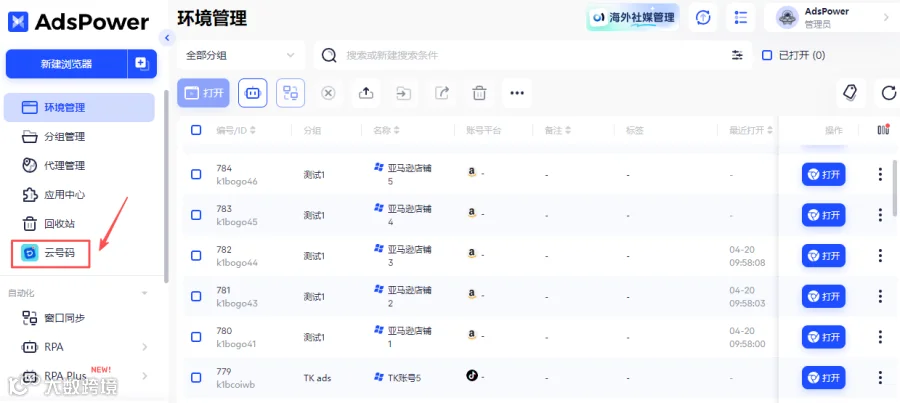Sort by 备注 column
The width and height of the screenshot is (900, 403).
click(568, 130)
